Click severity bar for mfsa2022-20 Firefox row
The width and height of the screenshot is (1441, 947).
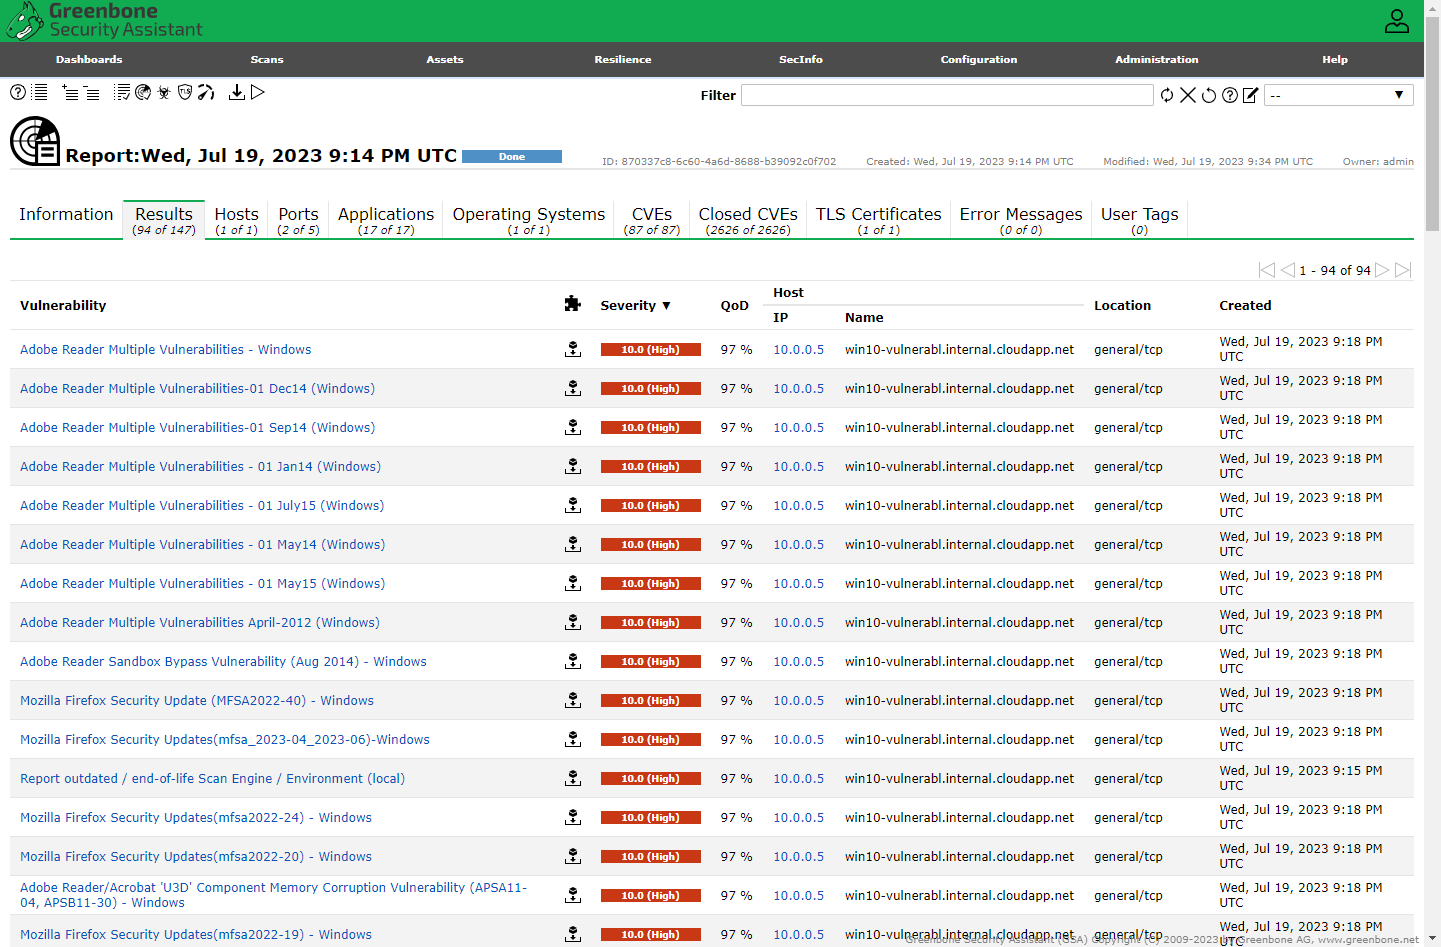(650, 857)
